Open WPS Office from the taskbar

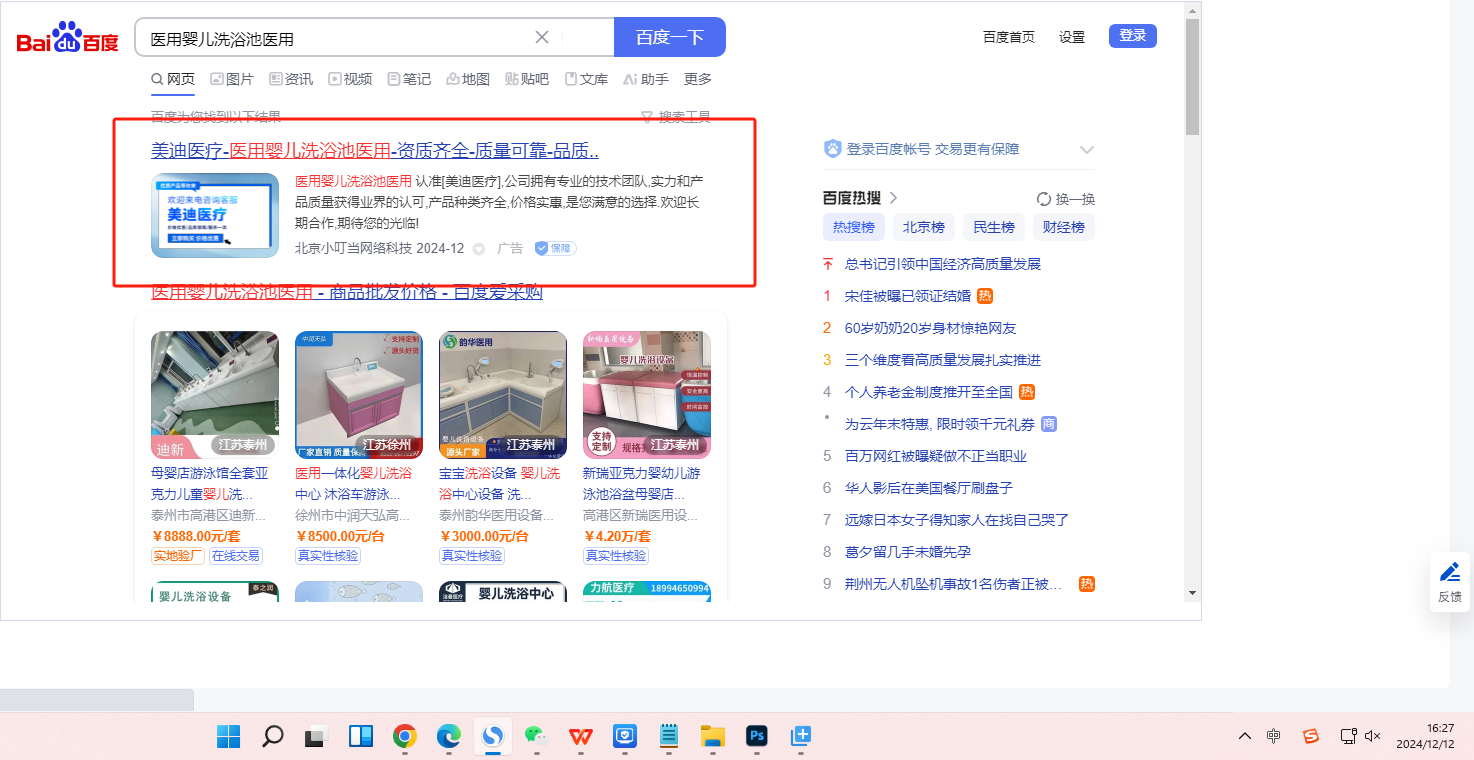coord(580,737)
